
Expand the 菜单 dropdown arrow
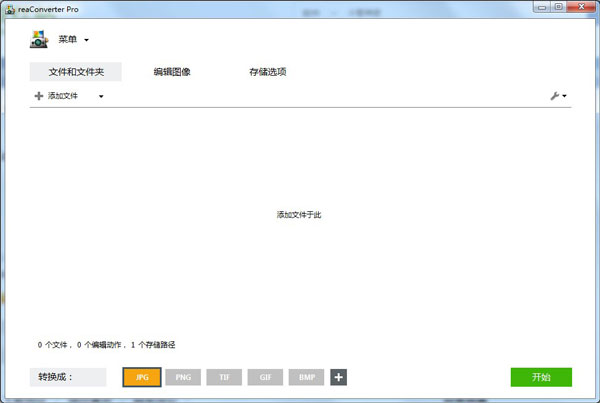pos(87,41)
